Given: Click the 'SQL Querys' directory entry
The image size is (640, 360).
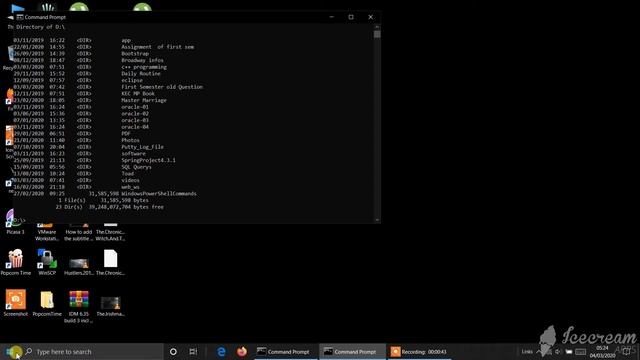Looking at the screenshot, I should pos(136,167).
